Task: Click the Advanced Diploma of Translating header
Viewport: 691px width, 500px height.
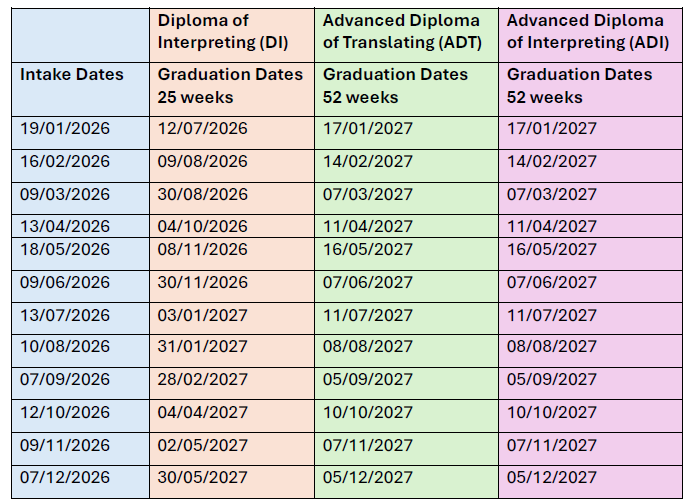Action: (401, 31)
